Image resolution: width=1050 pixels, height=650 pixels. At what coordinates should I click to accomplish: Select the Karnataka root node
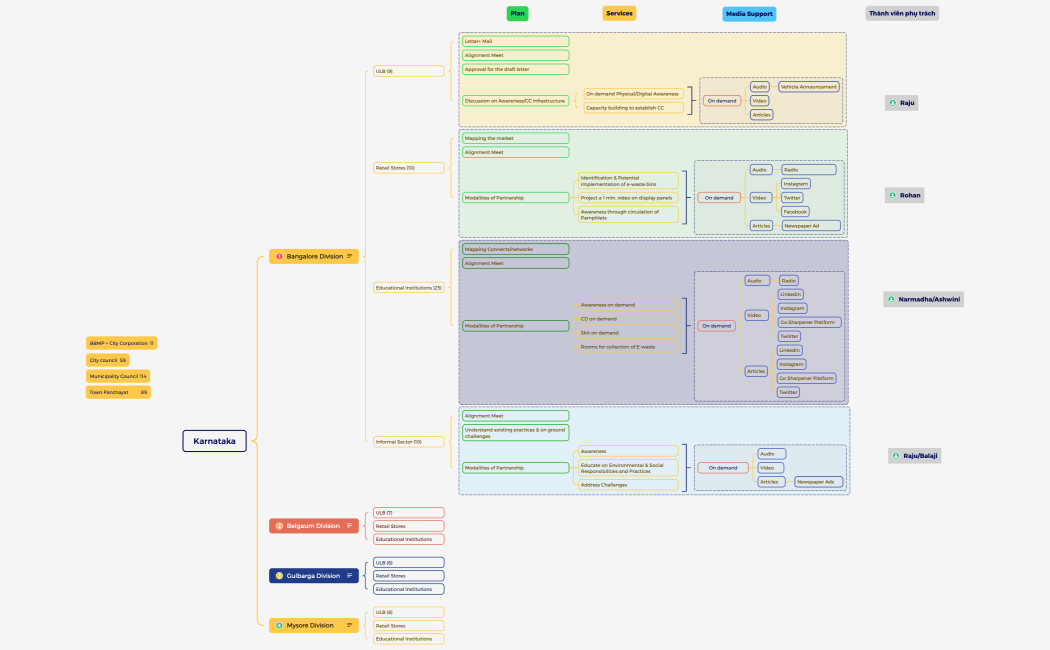pos(213,440)
